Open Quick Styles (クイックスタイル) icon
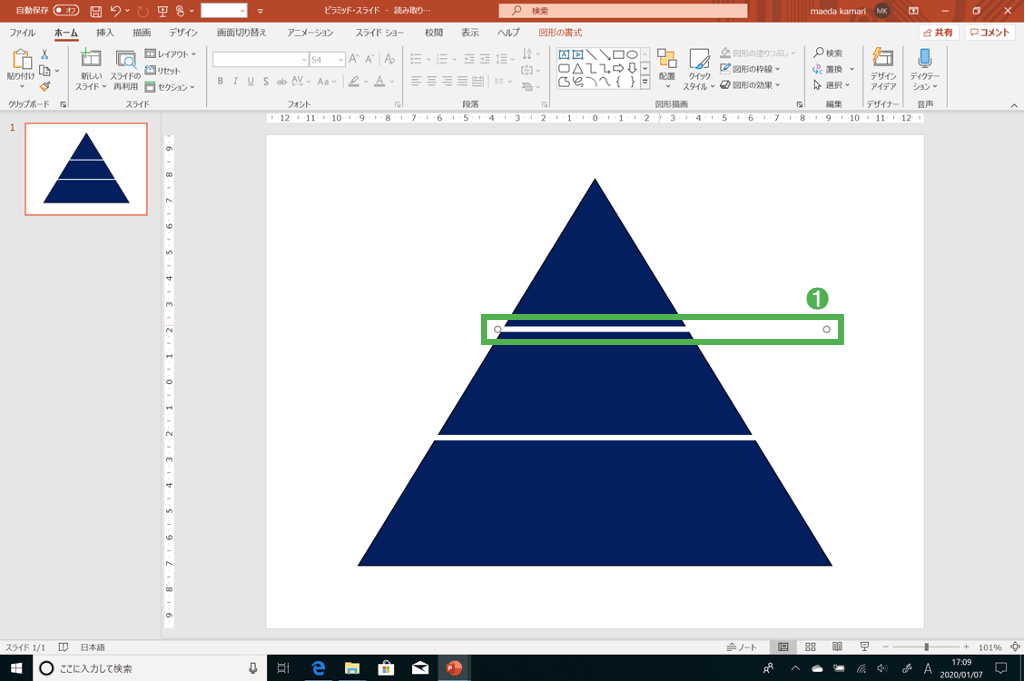Image resolution: width=1025 pixels, height=681 pixels. [x=699, y=59]
